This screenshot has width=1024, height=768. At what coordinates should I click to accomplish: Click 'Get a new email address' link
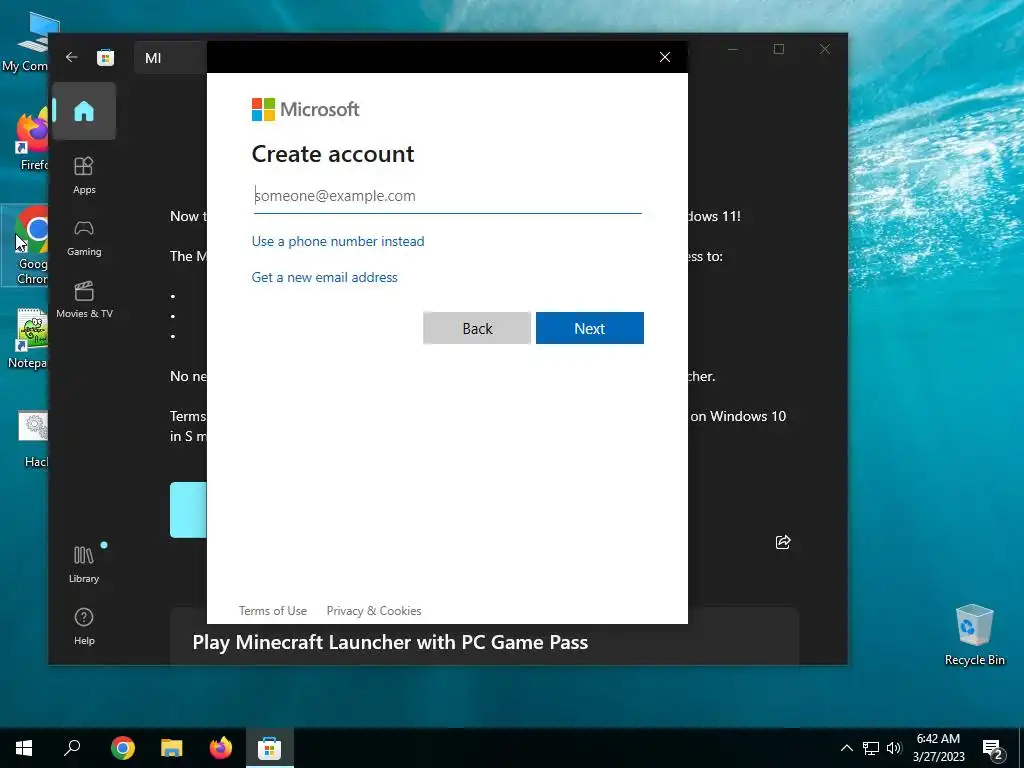point(324,277)
